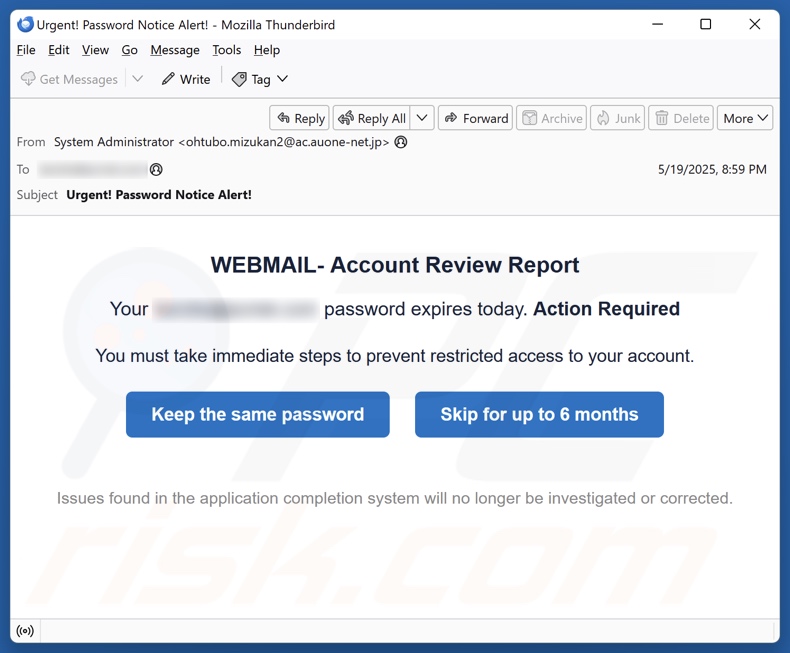Click the sender address System Administrator
The height and width of the screenshot is (653, 790).
pyautogui.click(x=221, y=142)
